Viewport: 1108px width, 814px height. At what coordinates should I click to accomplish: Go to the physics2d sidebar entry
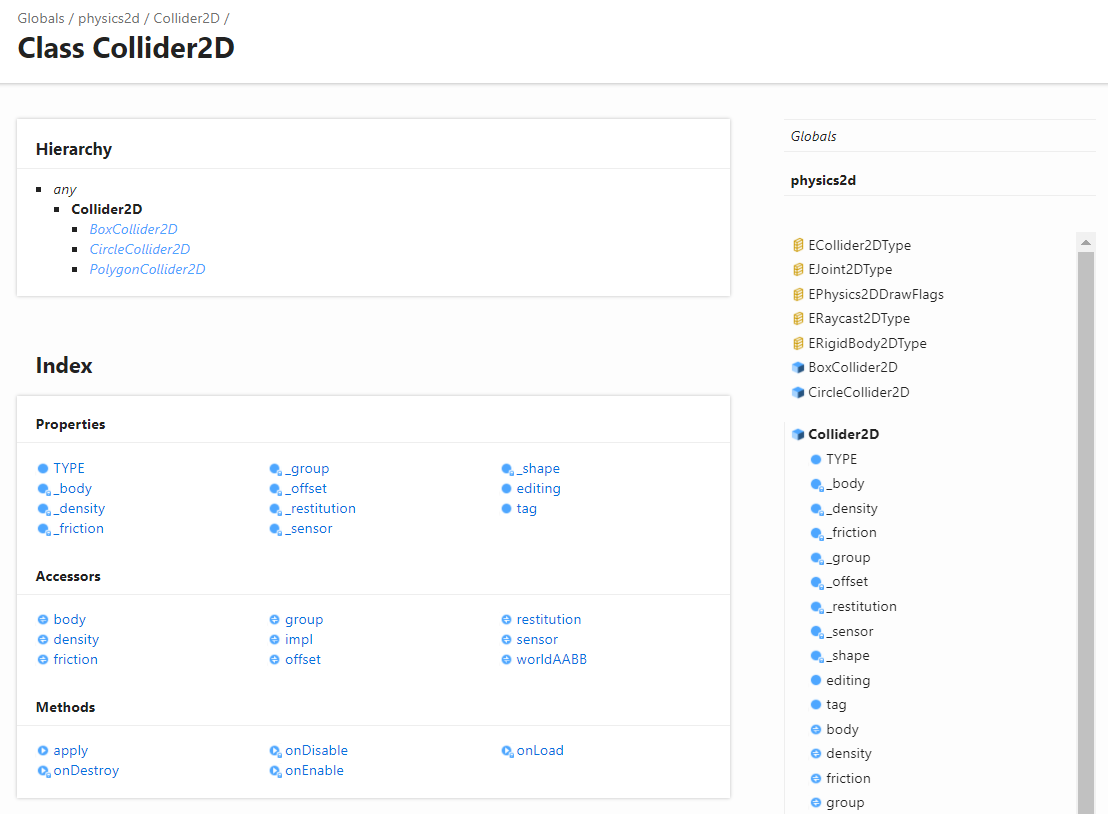pyautogui.click(x=823, y=180)
